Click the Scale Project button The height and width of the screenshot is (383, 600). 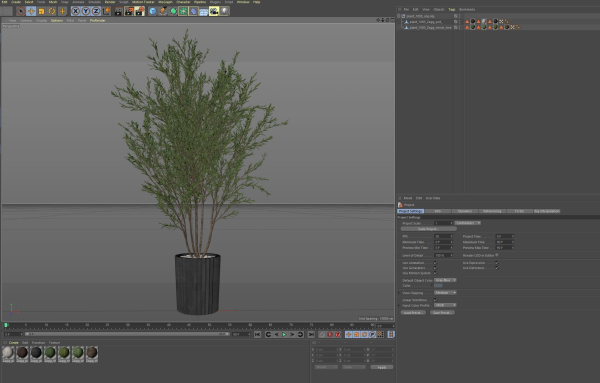tap(429, 229)
